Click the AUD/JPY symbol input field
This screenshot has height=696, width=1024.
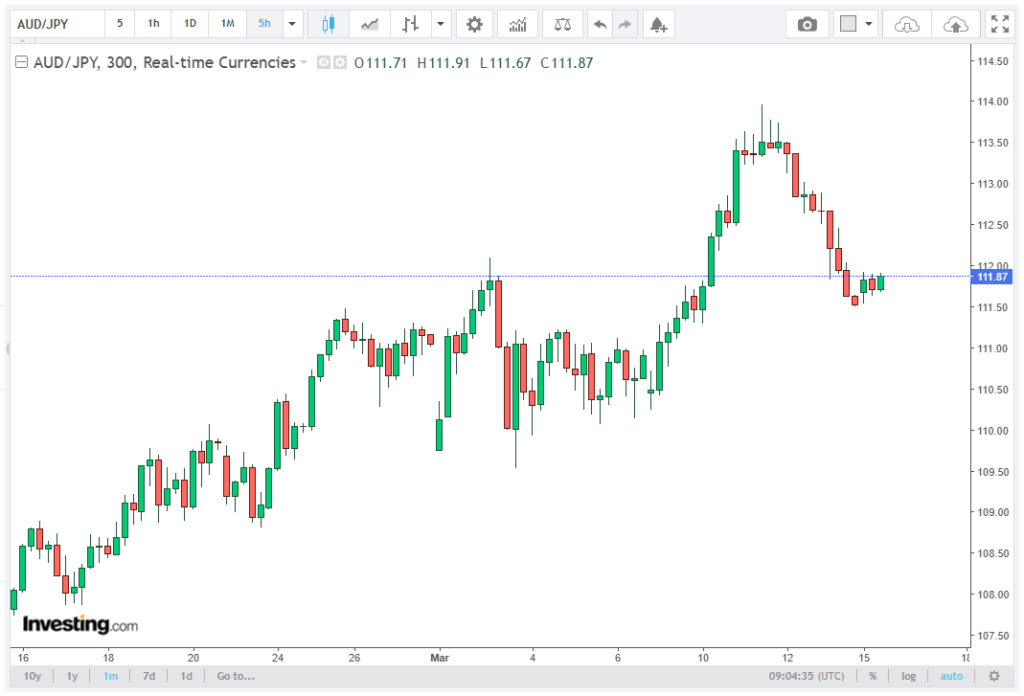coord(55,24)
